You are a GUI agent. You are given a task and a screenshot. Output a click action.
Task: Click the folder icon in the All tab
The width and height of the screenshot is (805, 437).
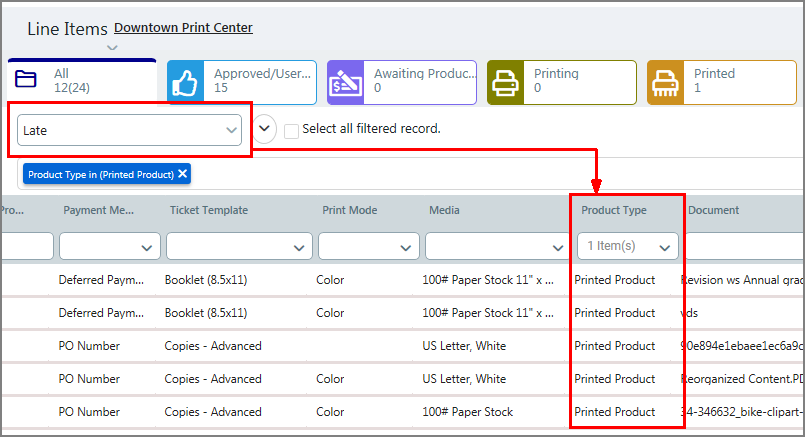pyautogui.click(x=27, y=81)
